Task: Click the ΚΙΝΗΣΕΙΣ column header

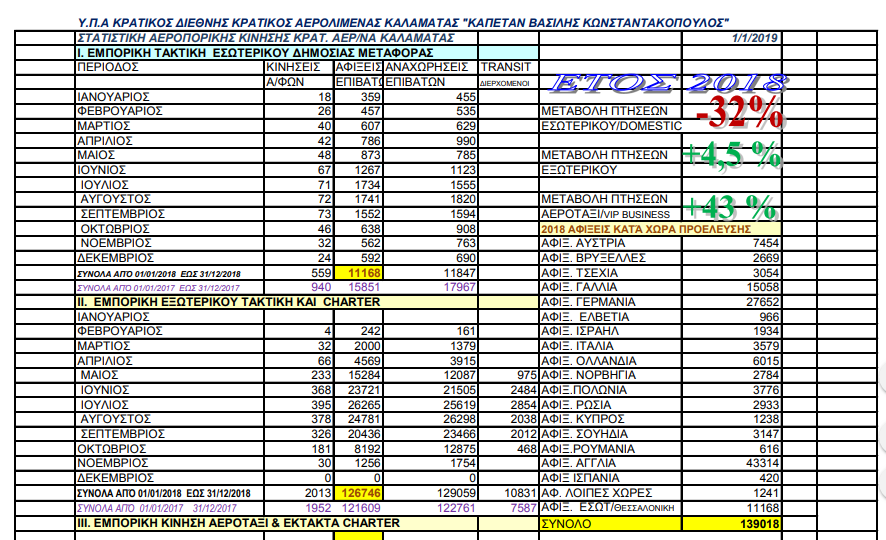Action: (x=293, y=67)
